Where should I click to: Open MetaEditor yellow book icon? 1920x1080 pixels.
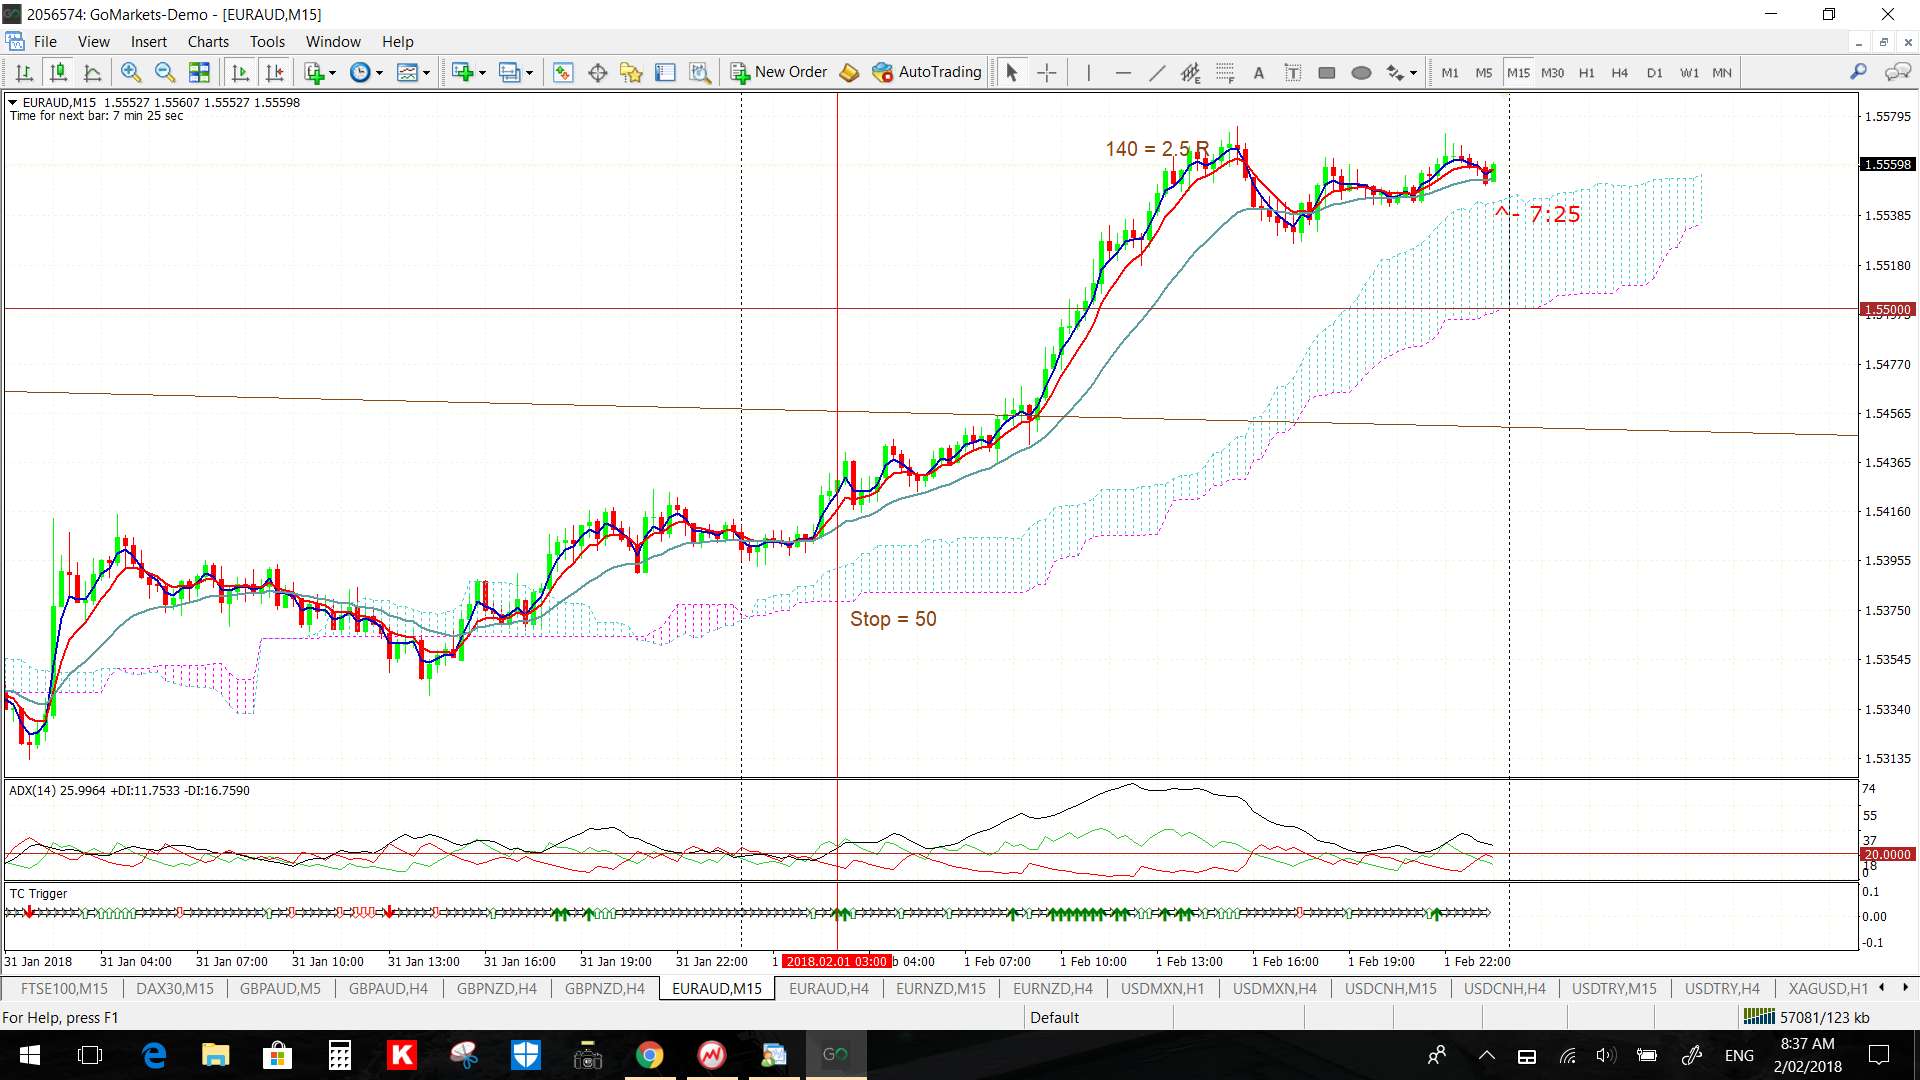pyautogui.click(x=849, y=72)
